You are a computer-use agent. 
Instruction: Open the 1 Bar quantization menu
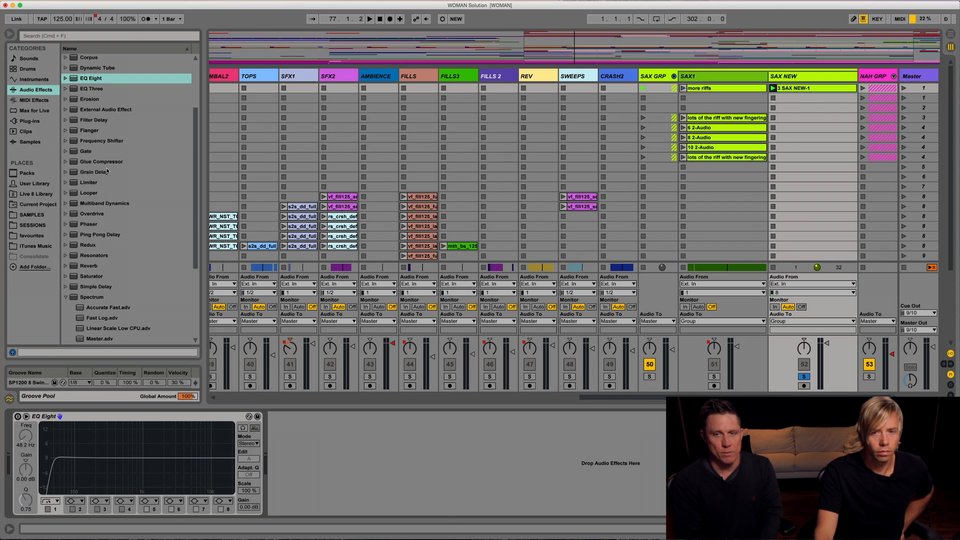172,19
